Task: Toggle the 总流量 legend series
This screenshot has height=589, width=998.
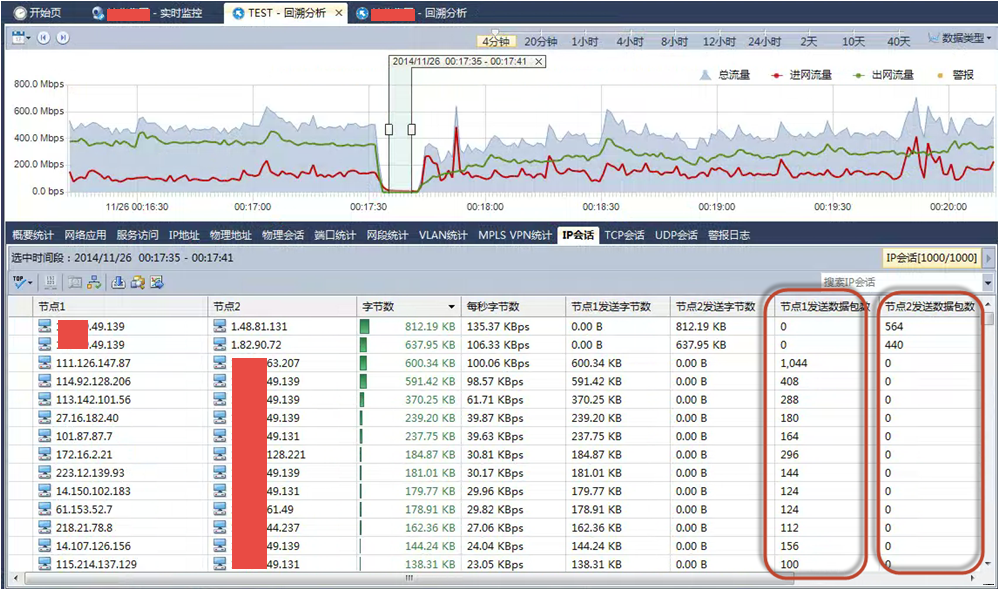Action: tap(726, 75)
